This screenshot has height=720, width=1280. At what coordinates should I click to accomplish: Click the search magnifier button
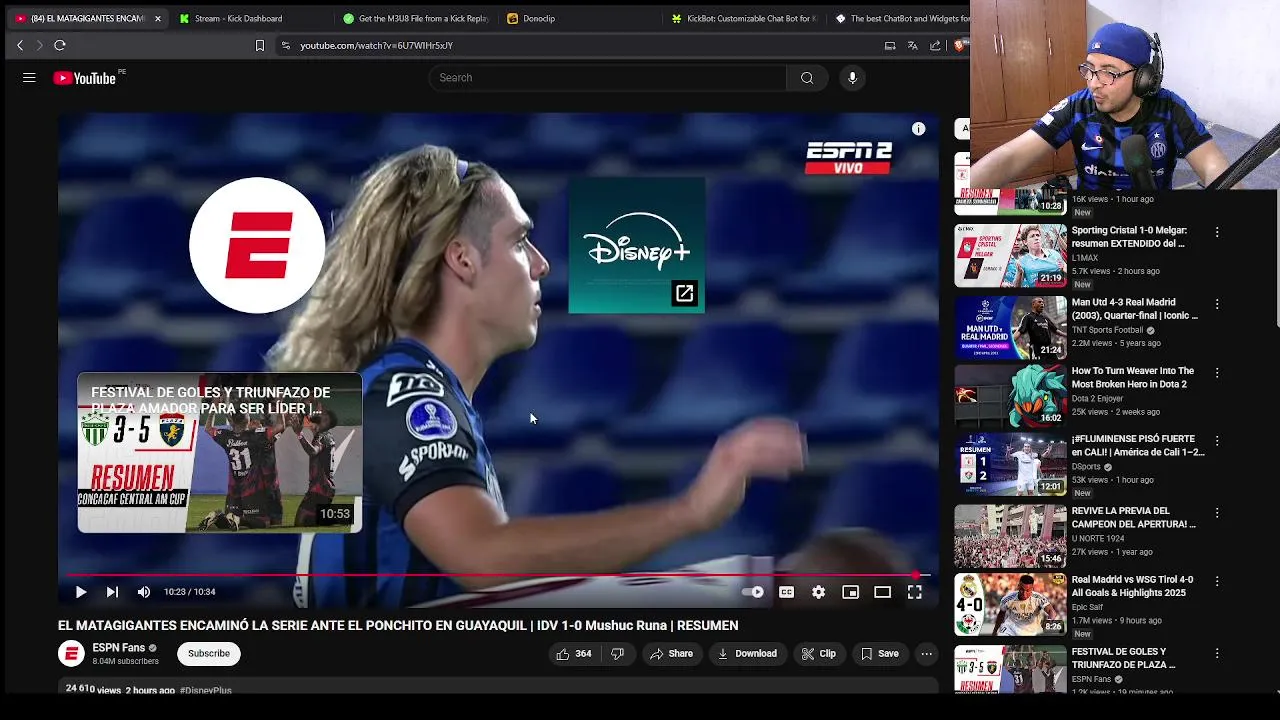(807, 78)
